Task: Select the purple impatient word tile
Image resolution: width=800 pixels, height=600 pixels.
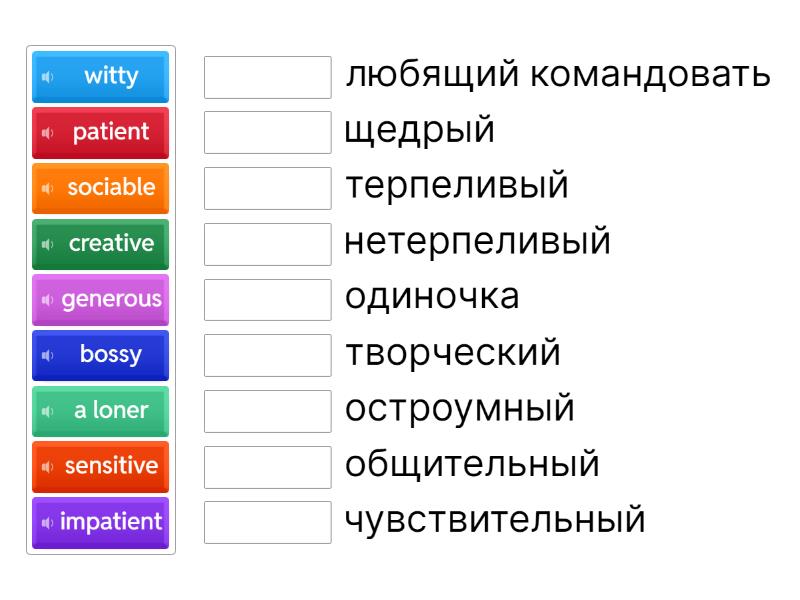Action: click(x=110, y=522)
